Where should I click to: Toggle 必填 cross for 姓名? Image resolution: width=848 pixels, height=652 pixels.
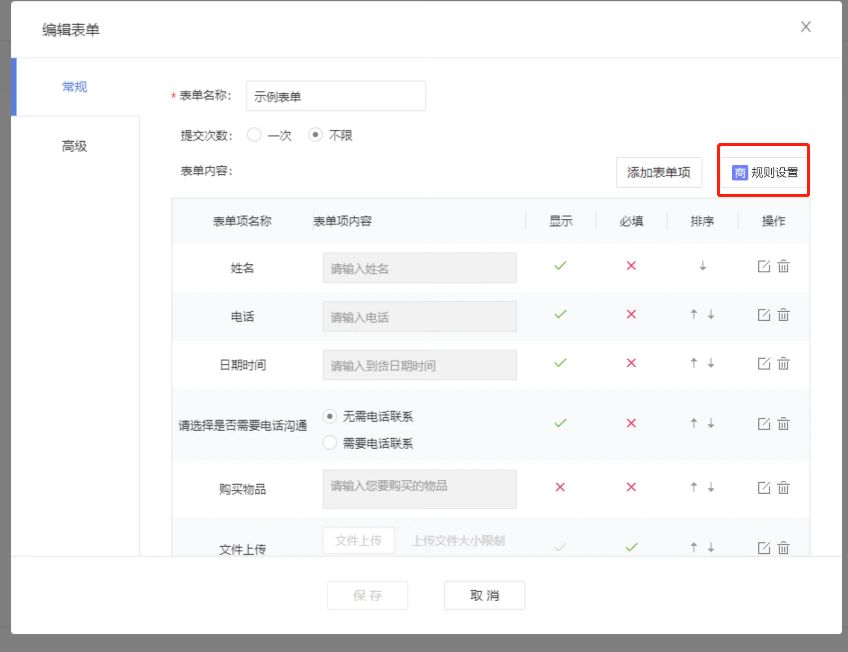point(631,265)
